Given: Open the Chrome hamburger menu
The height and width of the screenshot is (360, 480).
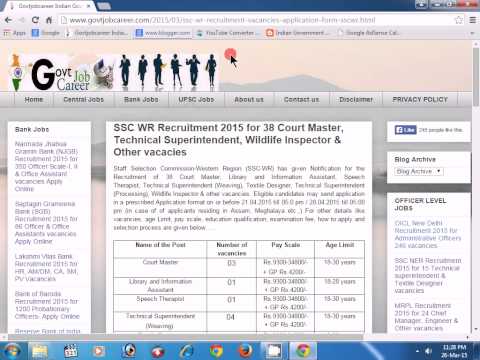Looking at the screenshot, I should (x=473, y=20).
